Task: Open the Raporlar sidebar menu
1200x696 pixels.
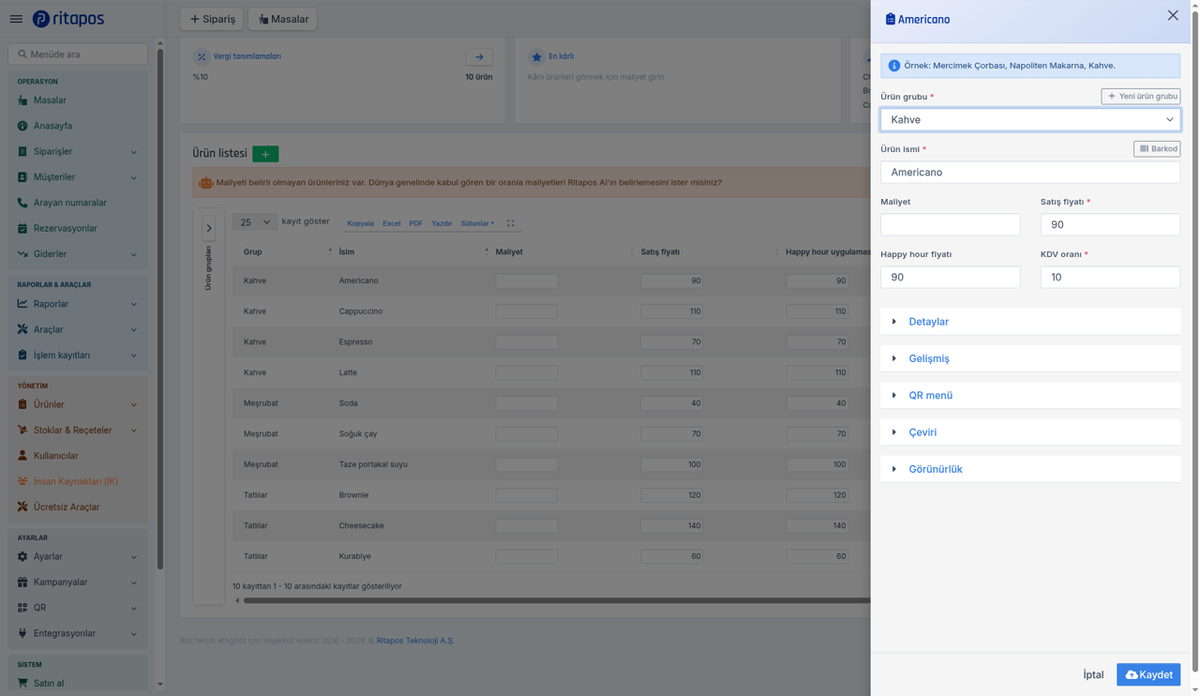Action: [x=78, y=304]
